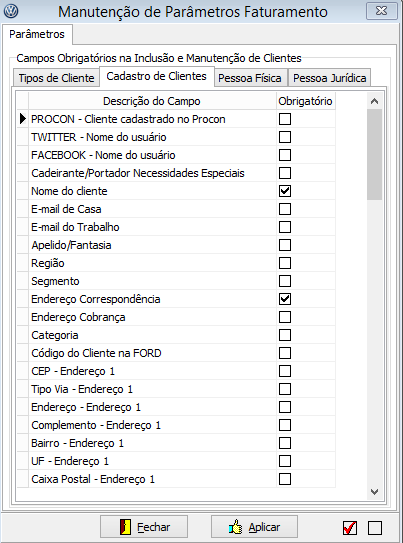Viewport: 403px width, 543px height.
Task: Click the vertical scrollbar thumb
Action: coord(374,154)
